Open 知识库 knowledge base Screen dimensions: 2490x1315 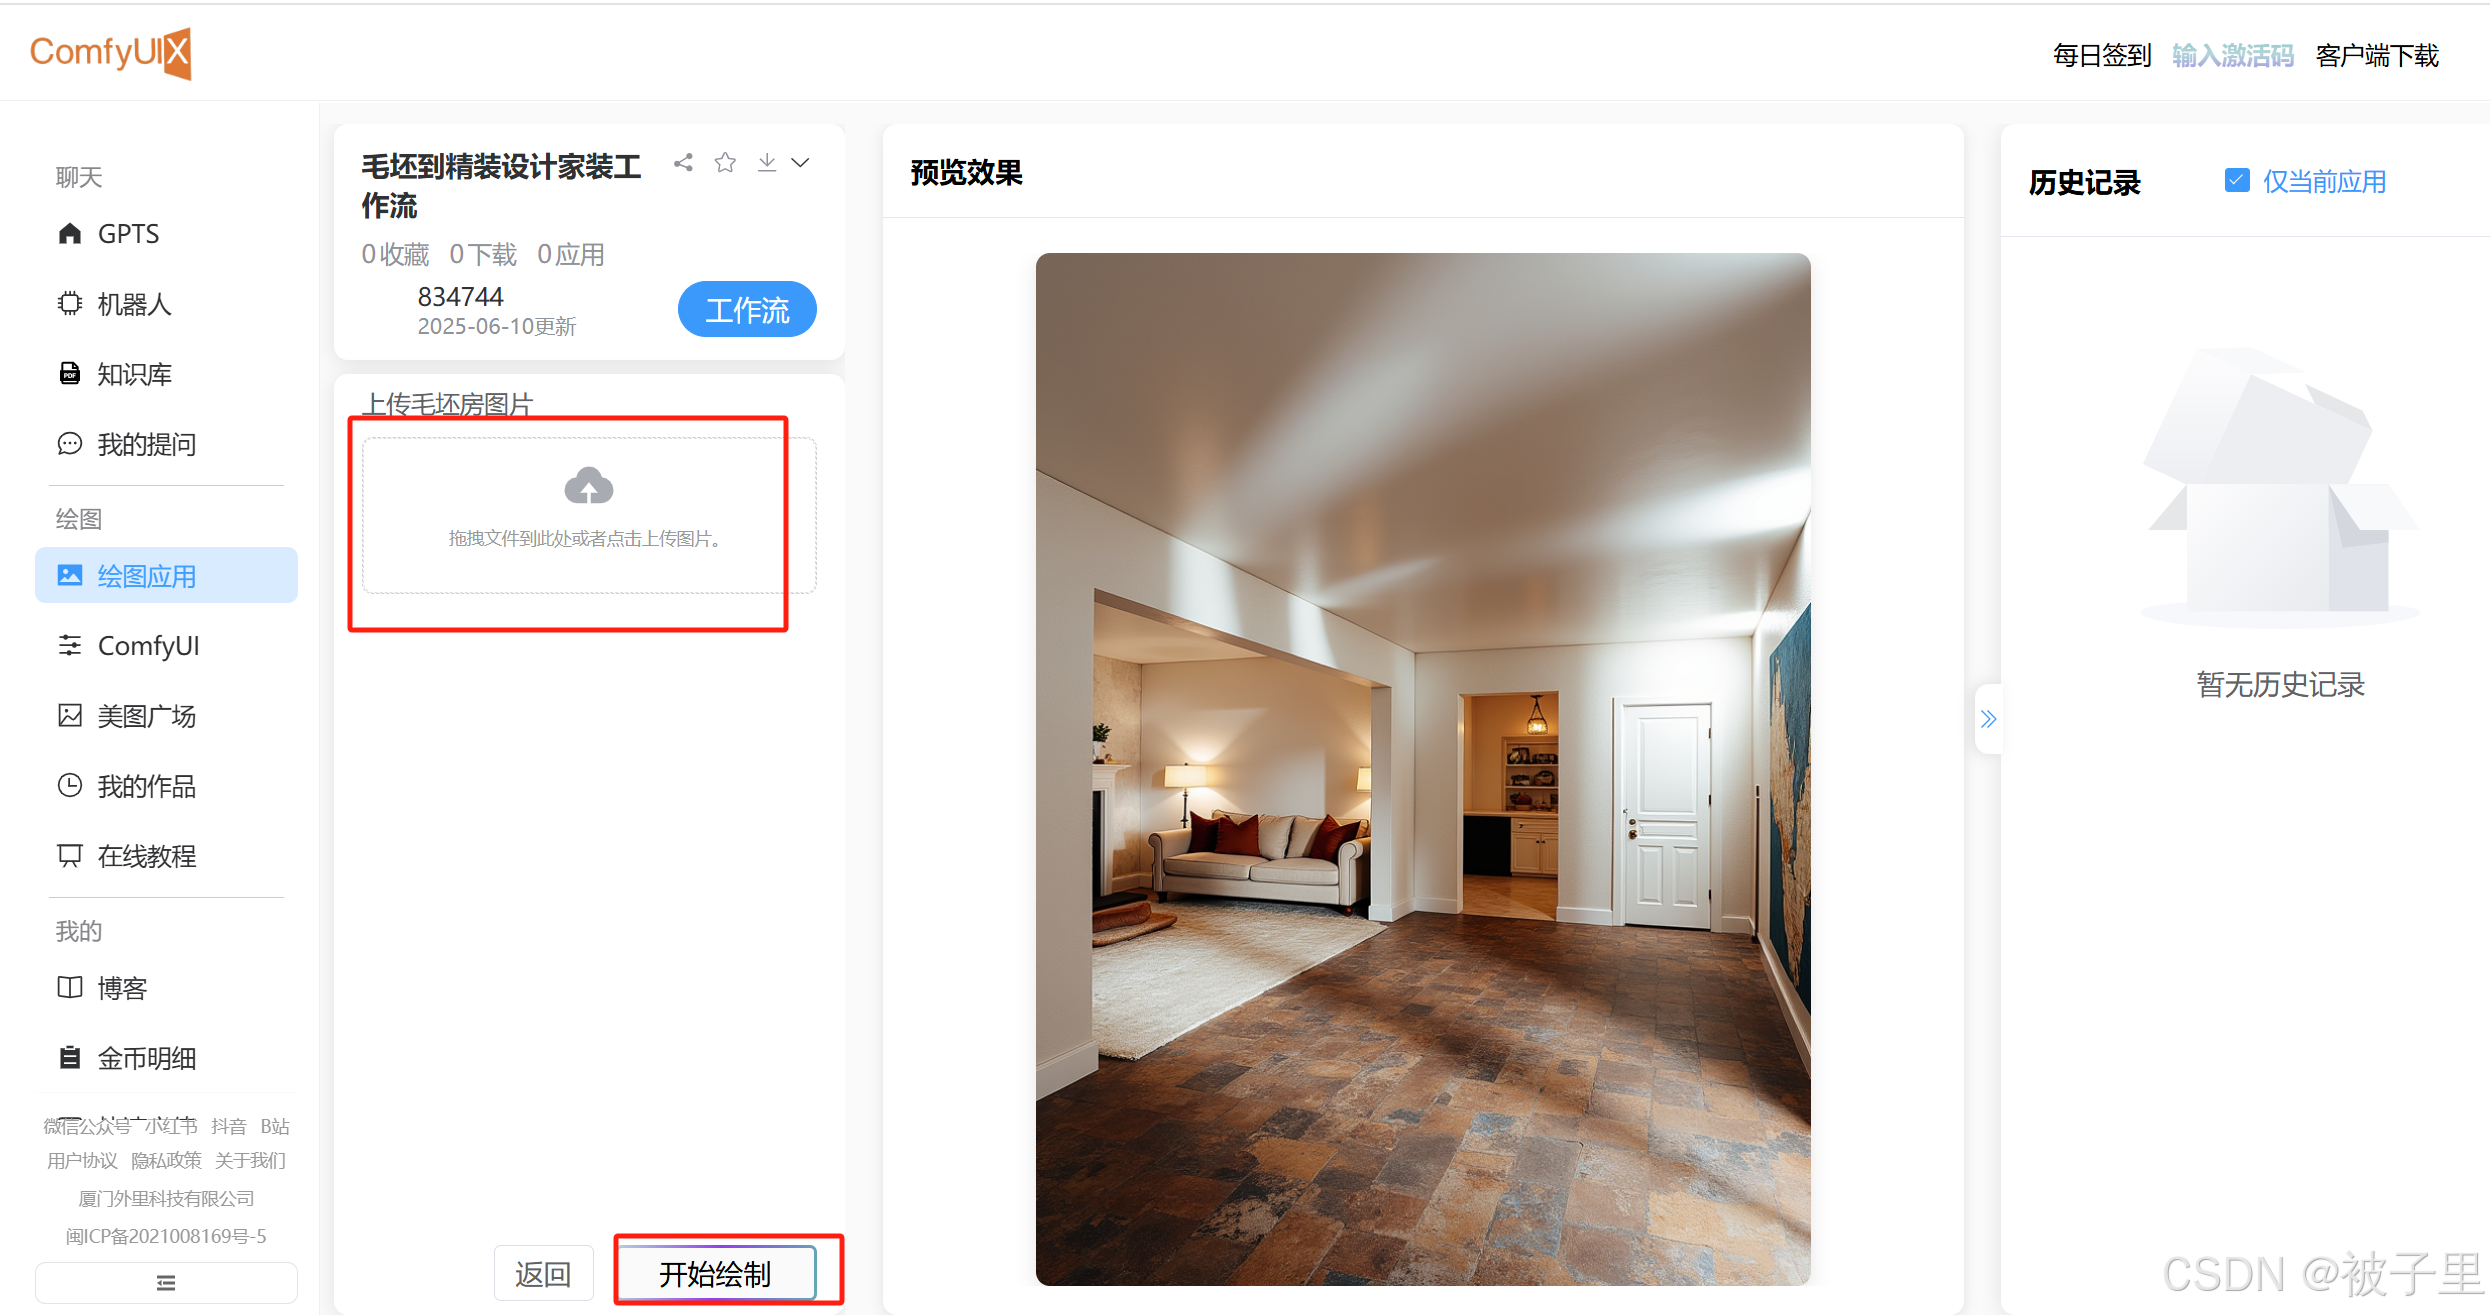point(134,374)
